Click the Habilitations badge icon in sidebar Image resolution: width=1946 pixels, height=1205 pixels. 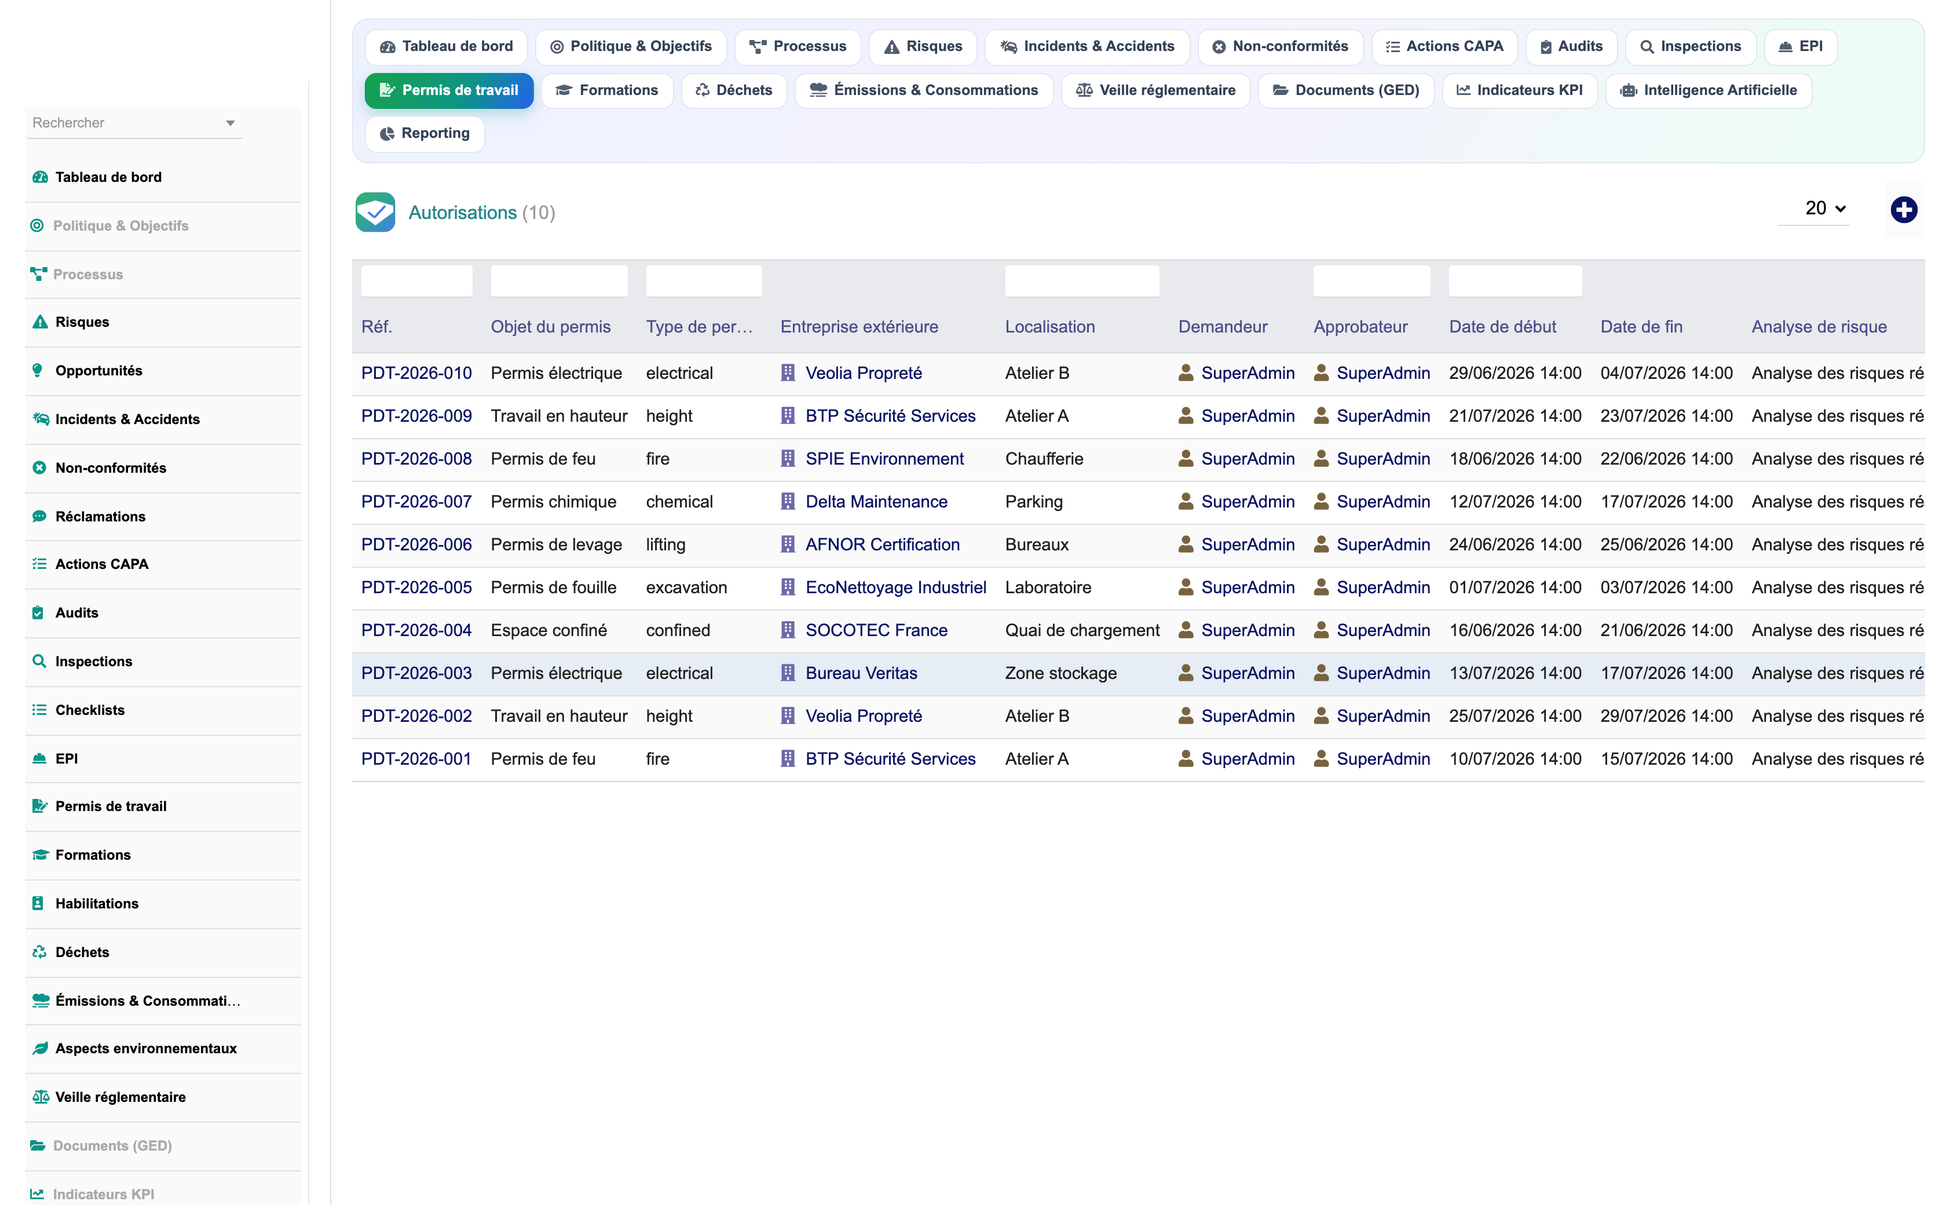(x=38, y=904)
